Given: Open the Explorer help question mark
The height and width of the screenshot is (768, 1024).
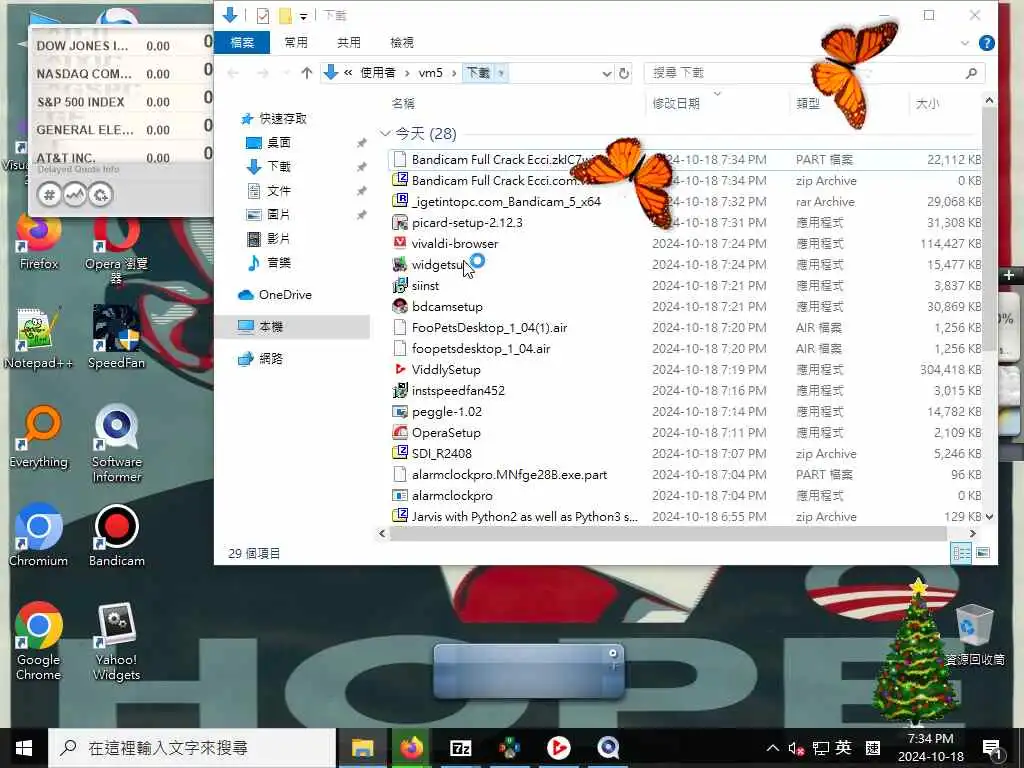Looking at the screenshot, I should coord(987,43).
